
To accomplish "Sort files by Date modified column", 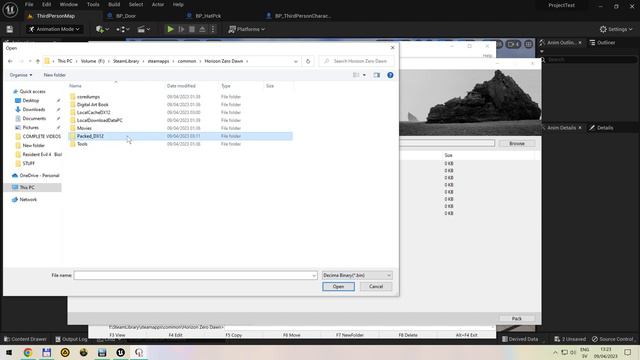I will click(x=181, y=86).
